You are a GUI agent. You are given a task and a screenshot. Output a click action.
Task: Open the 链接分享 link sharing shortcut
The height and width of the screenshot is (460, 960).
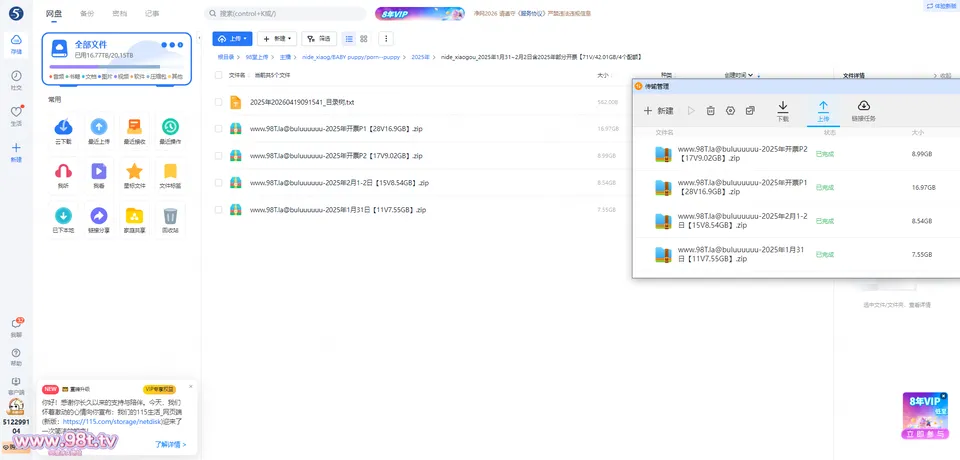pos(99,219)
